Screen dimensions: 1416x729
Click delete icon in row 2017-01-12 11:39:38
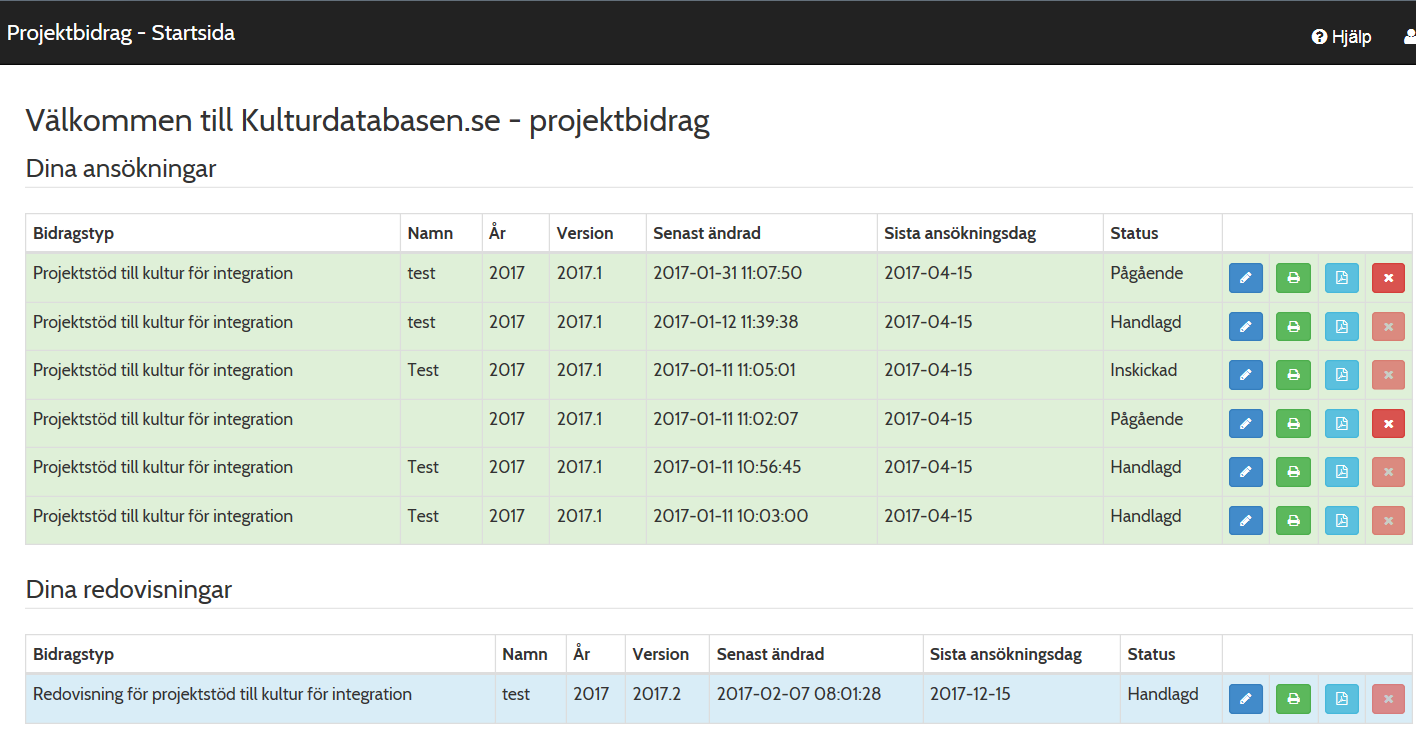1388,326
